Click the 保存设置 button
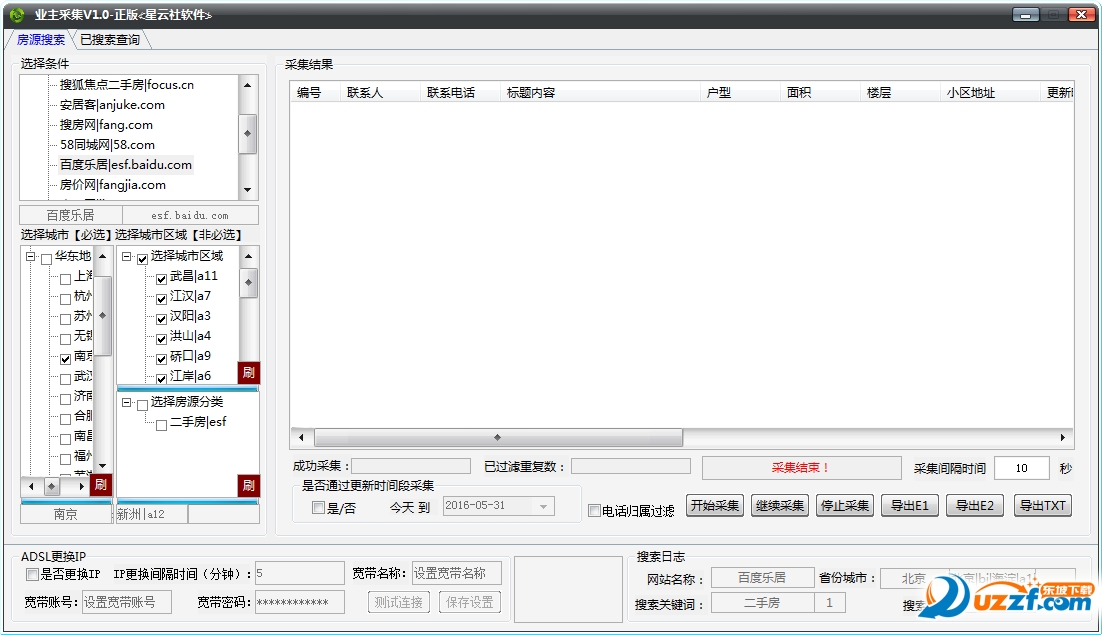Screen dimensions: 1102x635 tap(469, 602)
